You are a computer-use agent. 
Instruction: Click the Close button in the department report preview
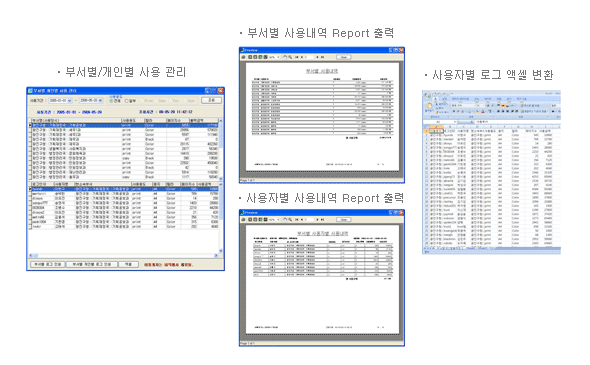point(344,57)
